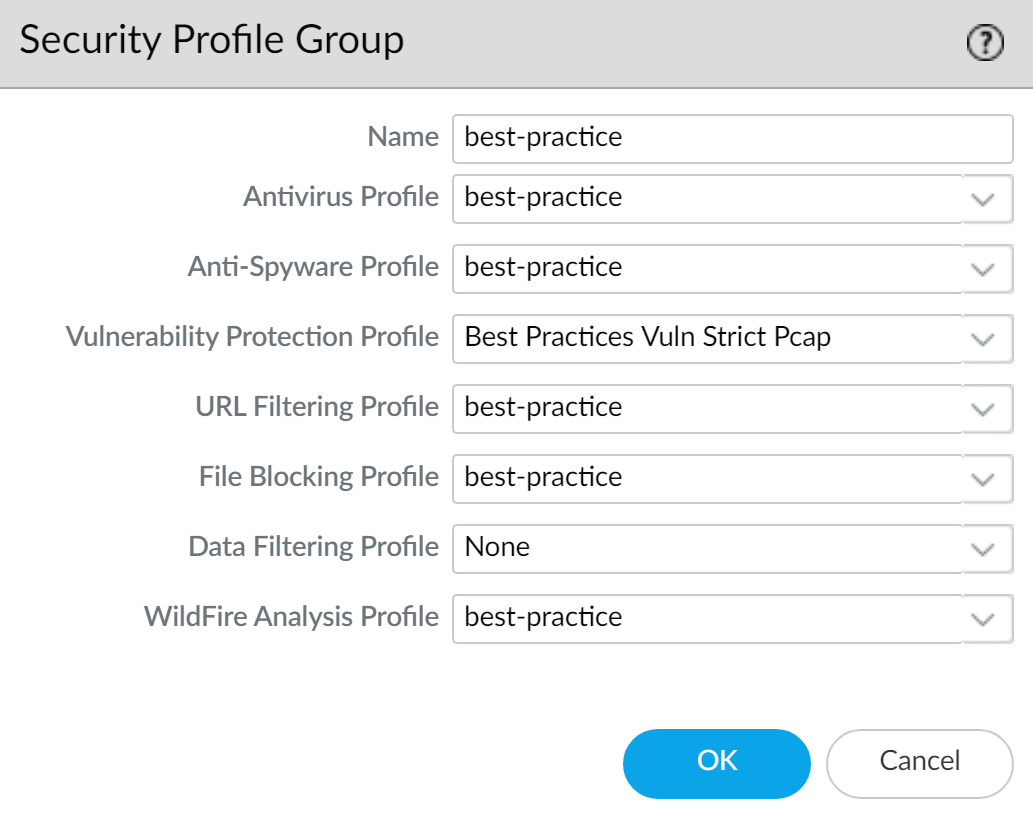Click the Anti-Spyware Profile value field
The image size is (1033, 835).
pyautogui.click(x=706, y=268)
